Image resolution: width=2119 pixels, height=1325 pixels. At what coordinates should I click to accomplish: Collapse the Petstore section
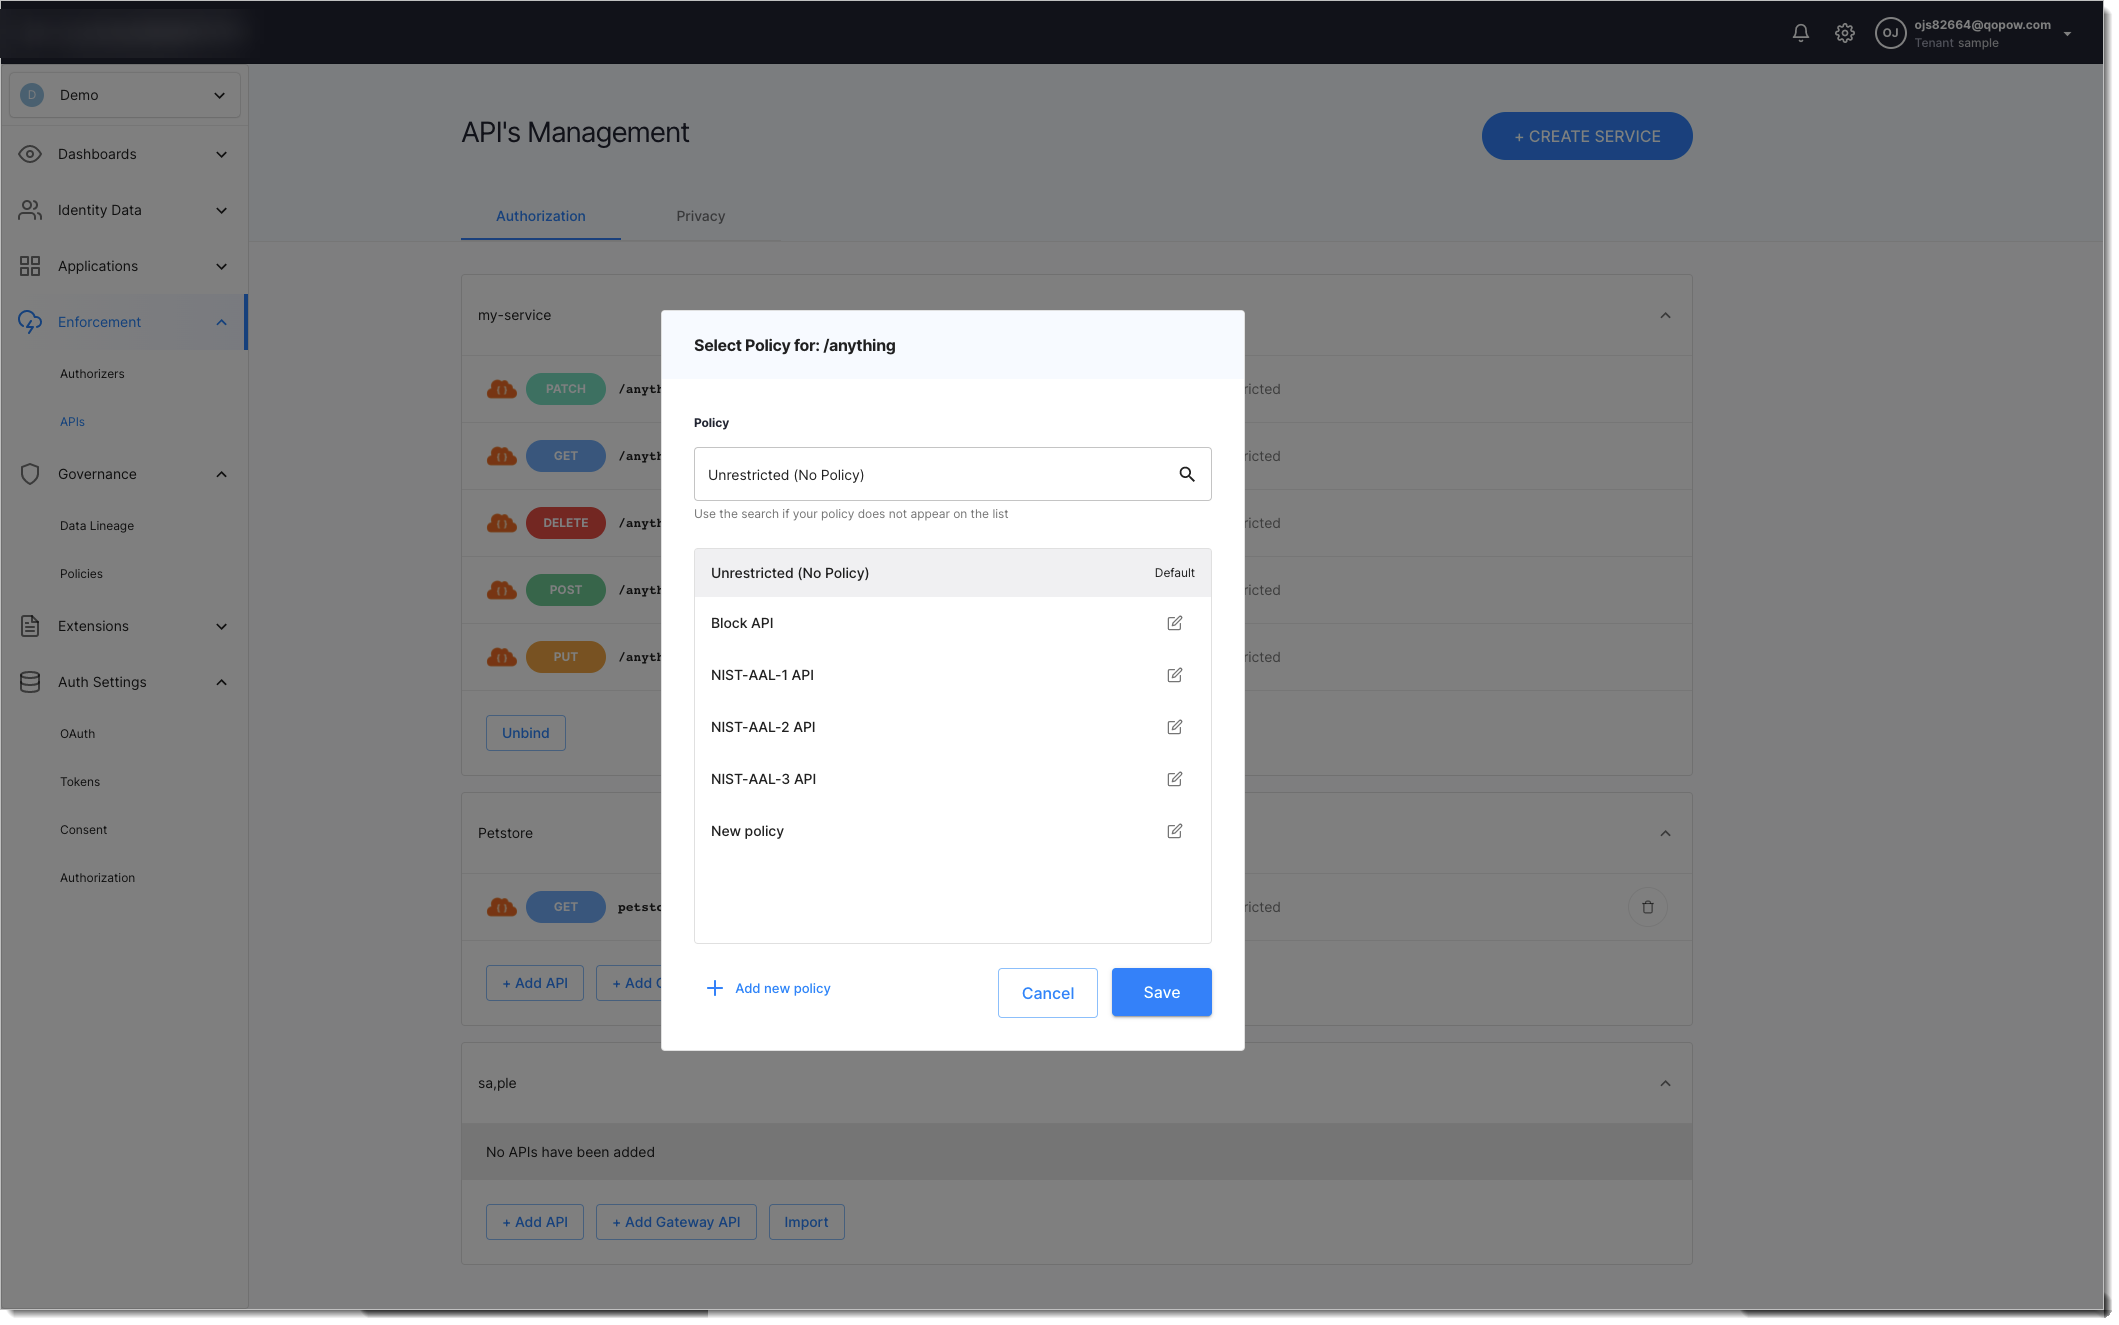pos(1664,833)
